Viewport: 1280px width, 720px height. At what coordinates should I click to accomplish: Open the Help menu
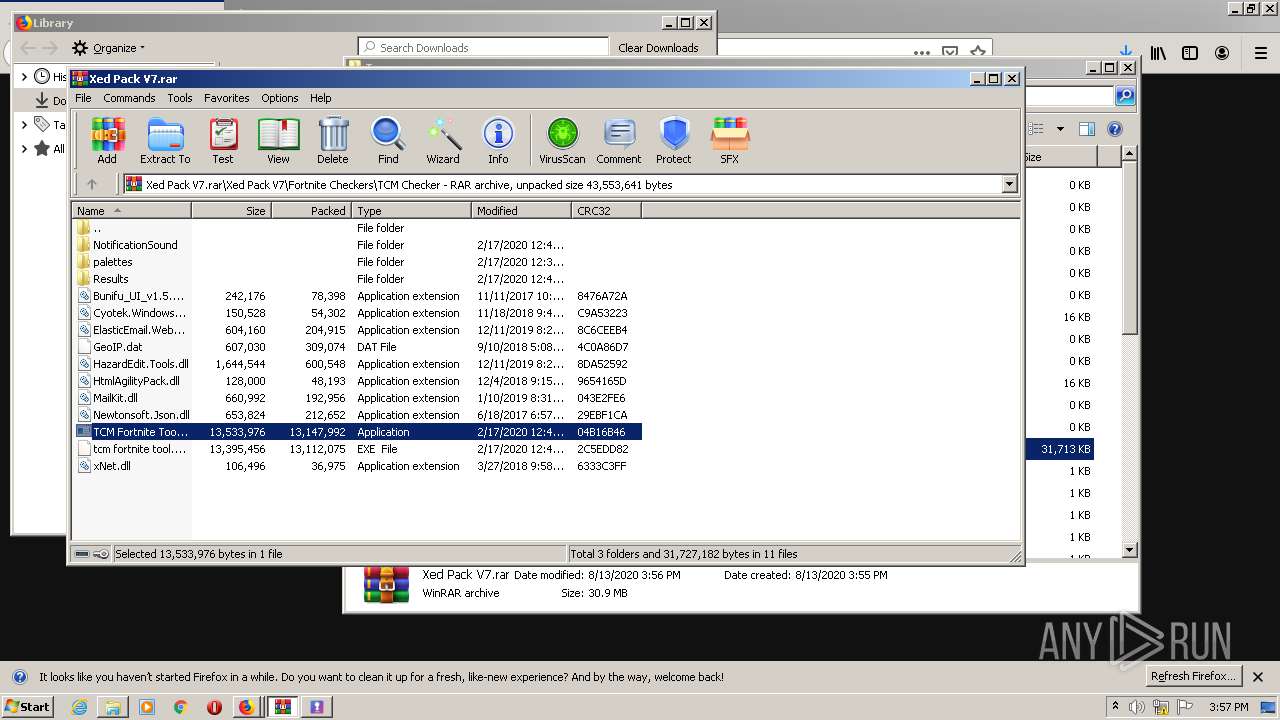(320, 98)
